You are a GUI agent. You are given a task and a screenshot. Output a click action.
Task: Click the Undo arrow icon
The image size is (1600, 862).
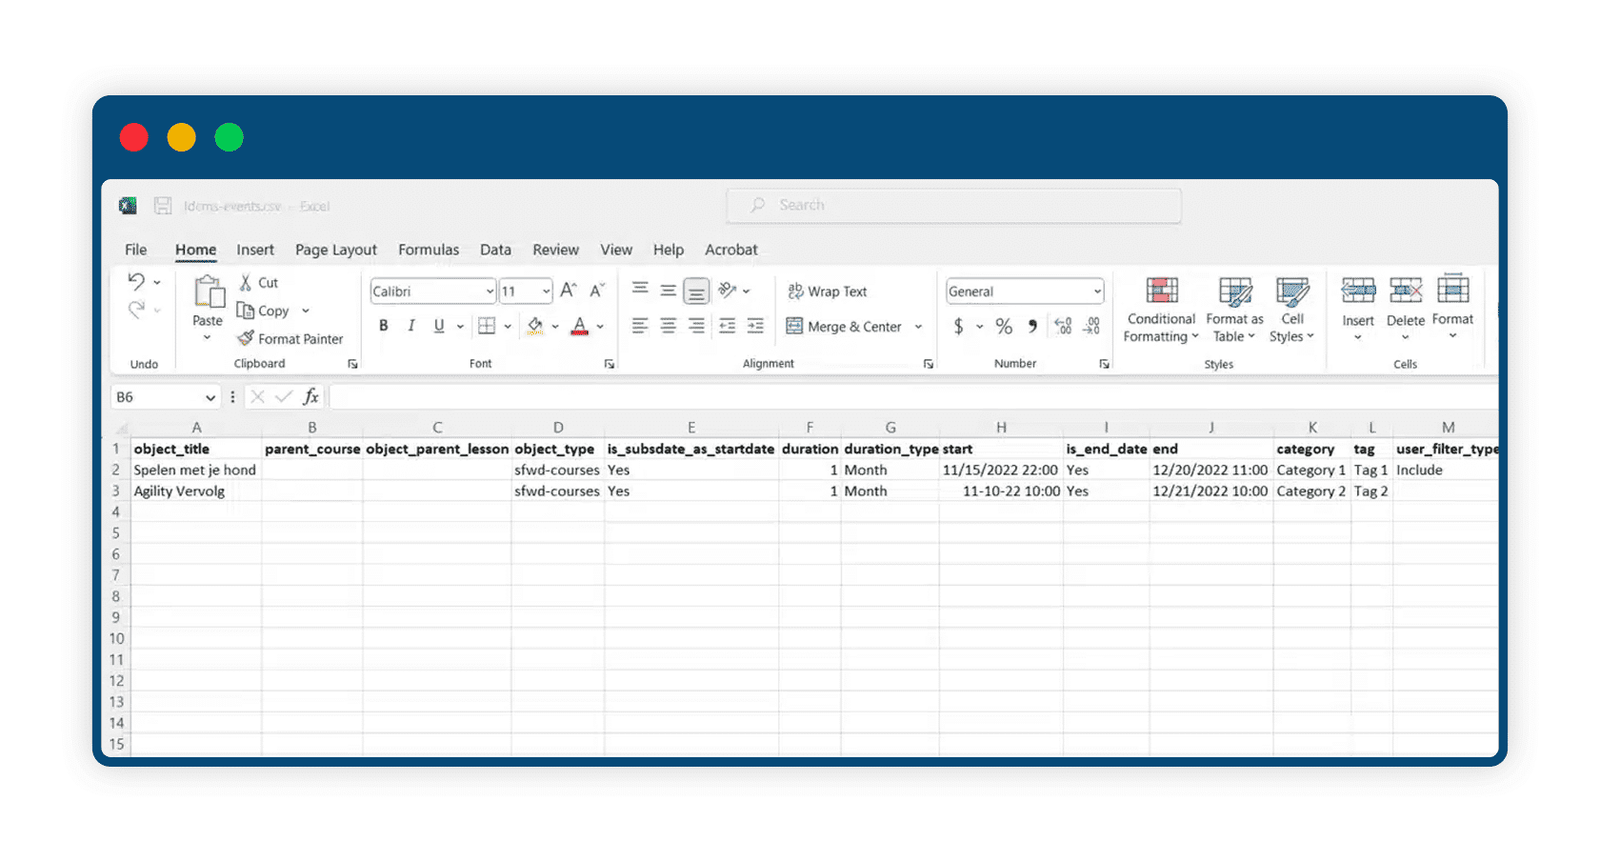(x=136, y=282)
